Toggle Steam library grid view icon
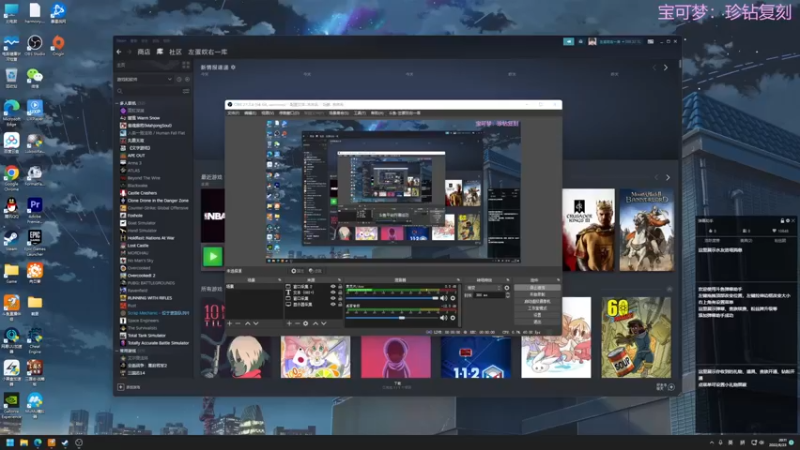 186,65
